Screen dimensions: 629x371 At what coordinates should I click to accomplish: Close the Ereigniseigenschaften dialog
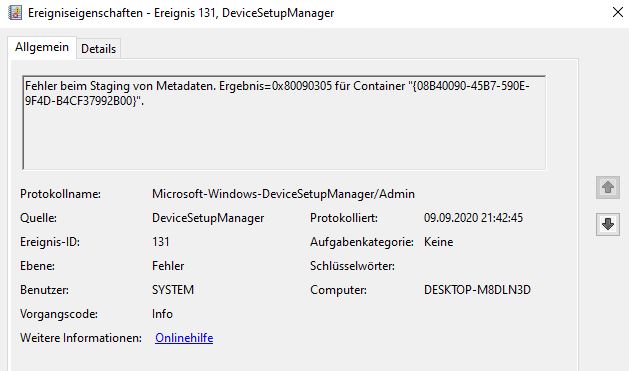coord(618,12)
